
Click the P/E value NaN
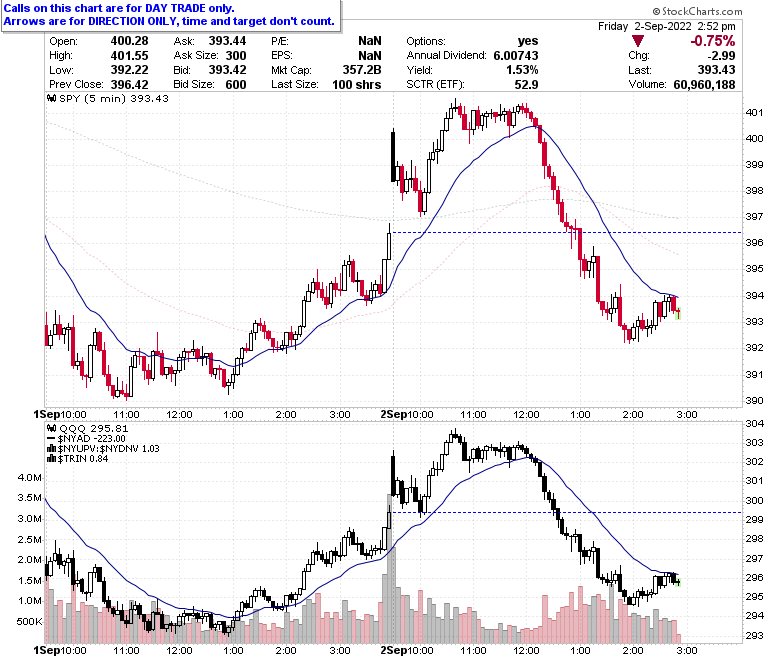[x=370, y=41]
